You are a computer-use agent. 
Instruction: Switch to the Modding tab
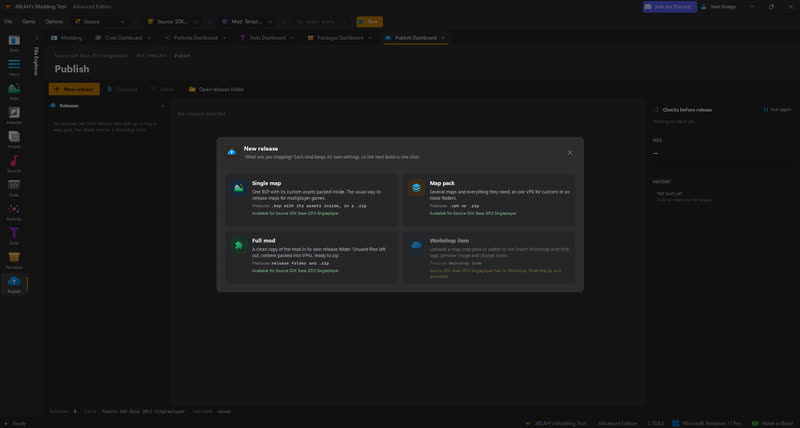[x=66, y=38]
